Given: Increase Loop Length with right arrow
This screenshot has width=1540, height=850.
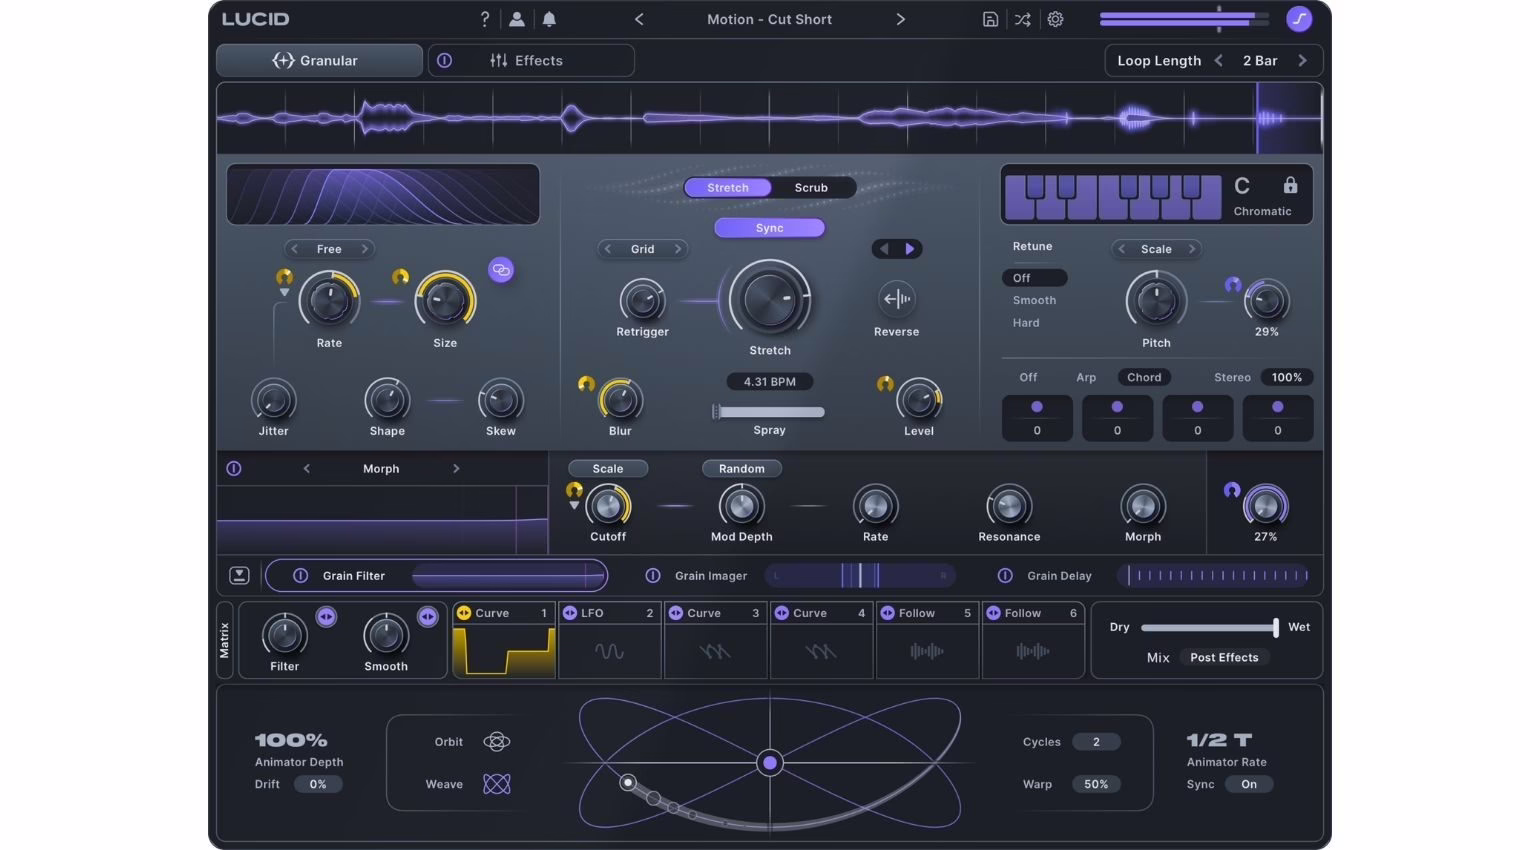Looking at the screenshot, I should coord(1302,60).
